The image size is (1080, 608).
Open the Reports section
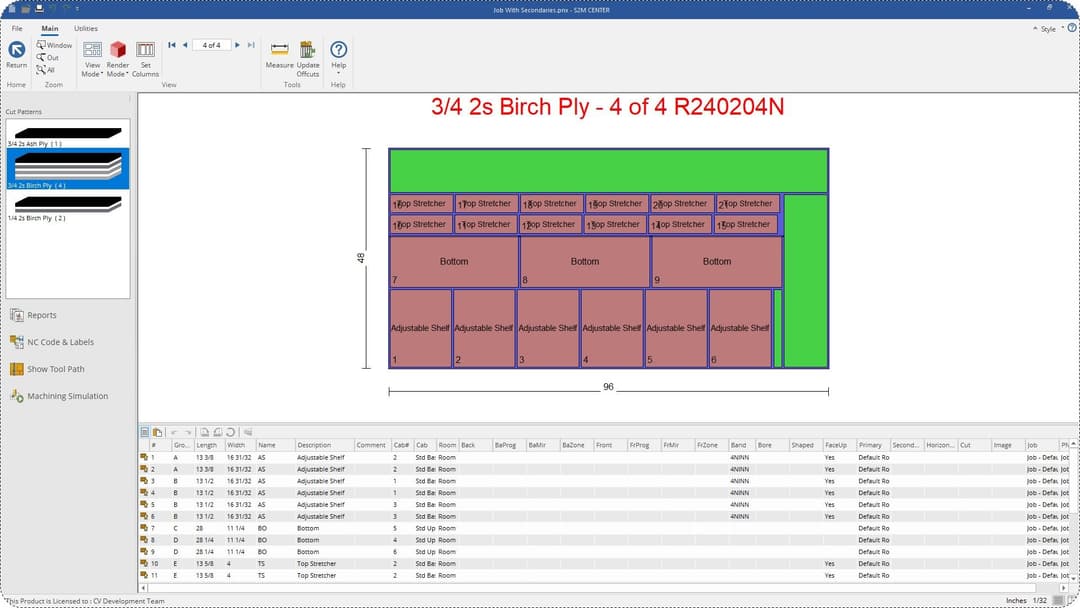(41, 315)
